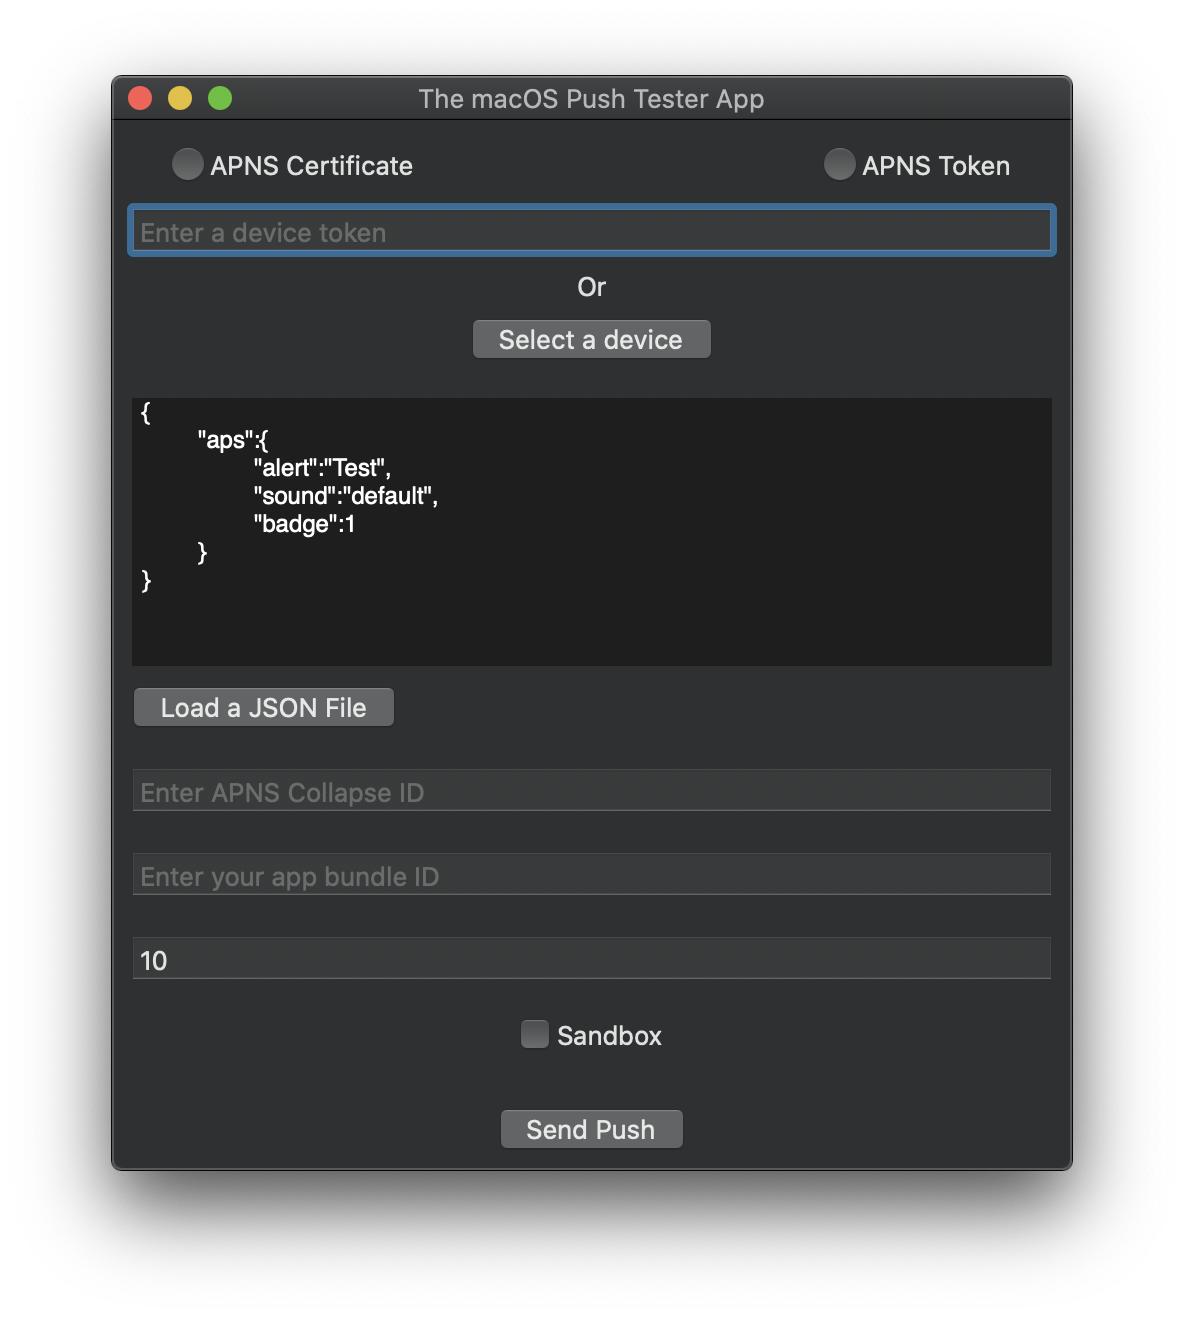Click the window title The macOS Push Tester App
Screen dimensions: 1184x1318
pyautogui.click(x=591, y=99)
